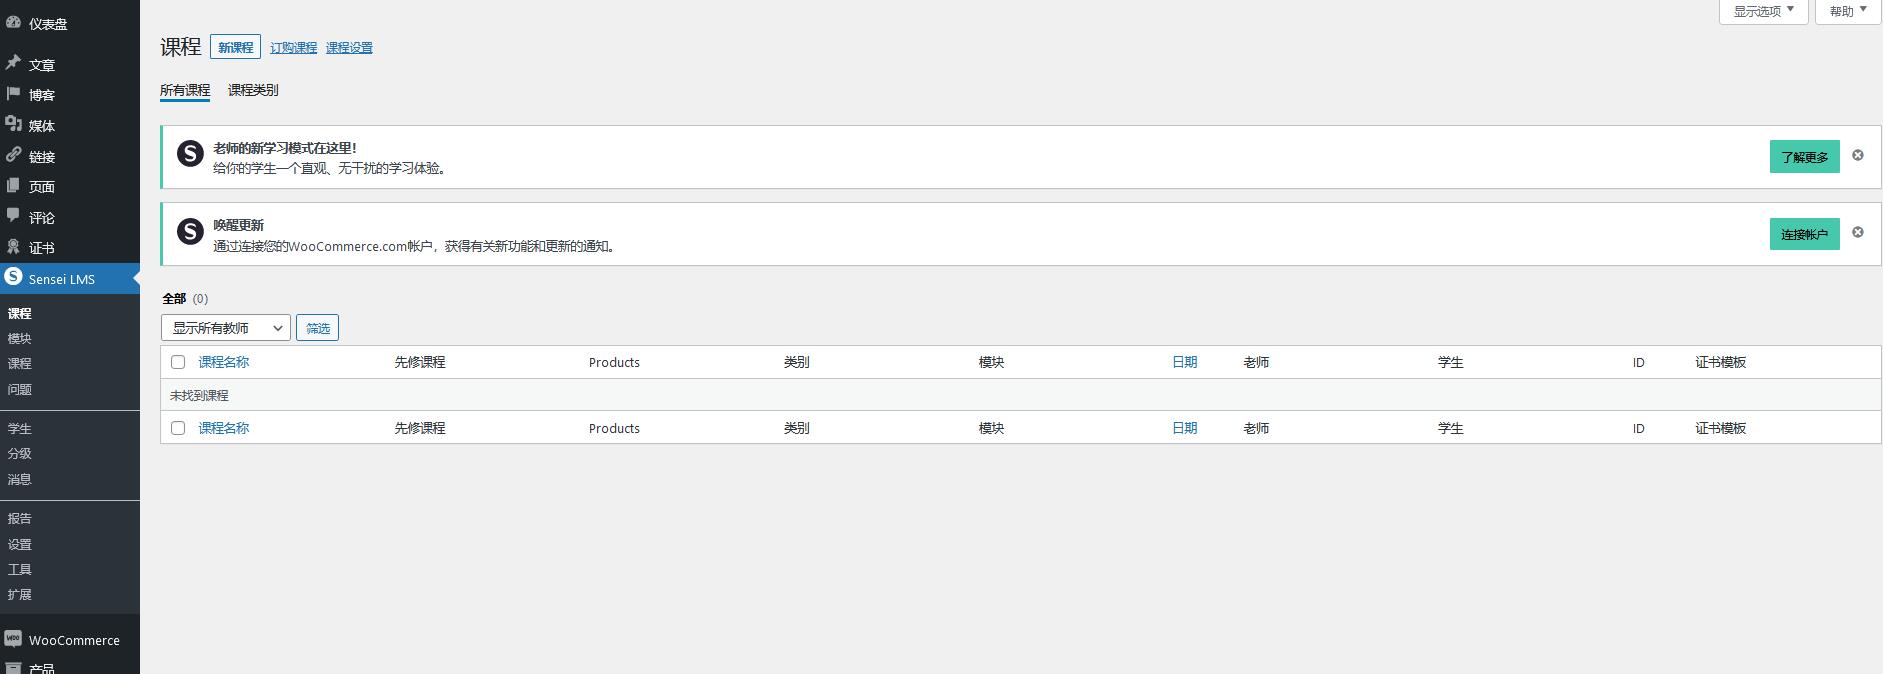1883x674 pixels.
Task: Click the 评论 comment bubble icon
Action: (x=13, y=216)
